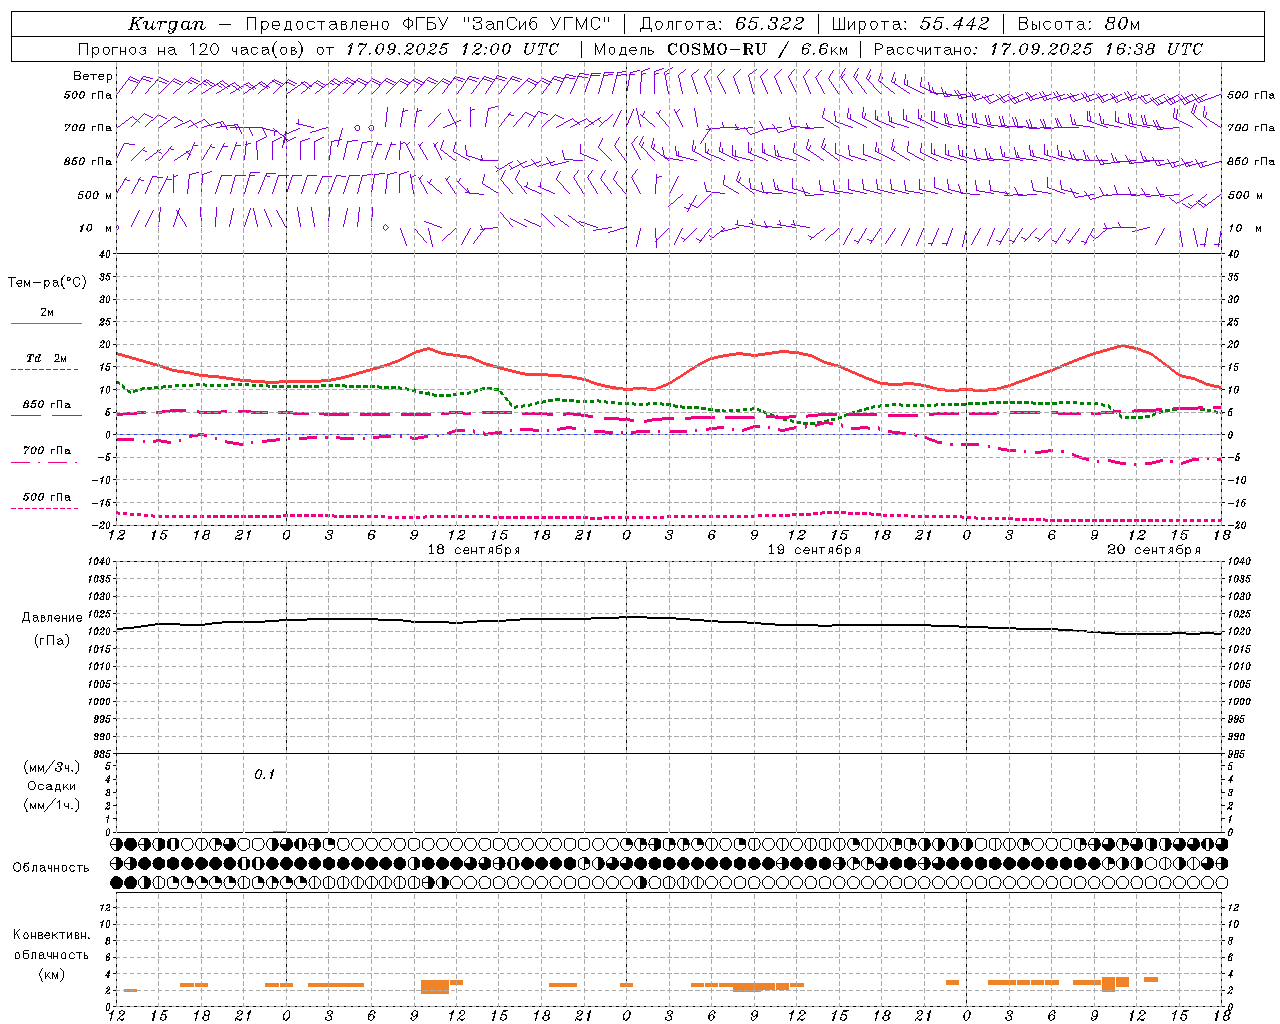The image size is (1280, 1024).
Task: Click the 18 сентября date label
Action: click(474, 550)
